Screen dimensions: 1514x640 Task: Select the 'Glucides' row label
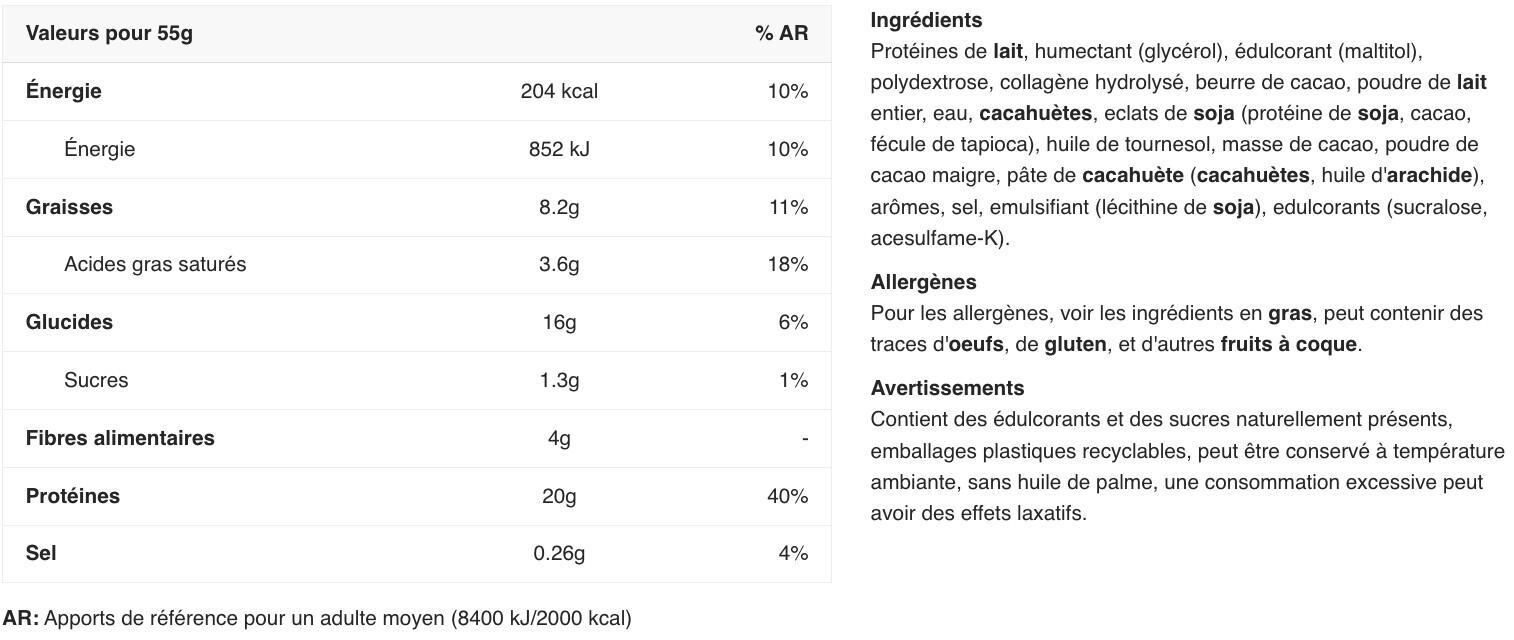69,322
